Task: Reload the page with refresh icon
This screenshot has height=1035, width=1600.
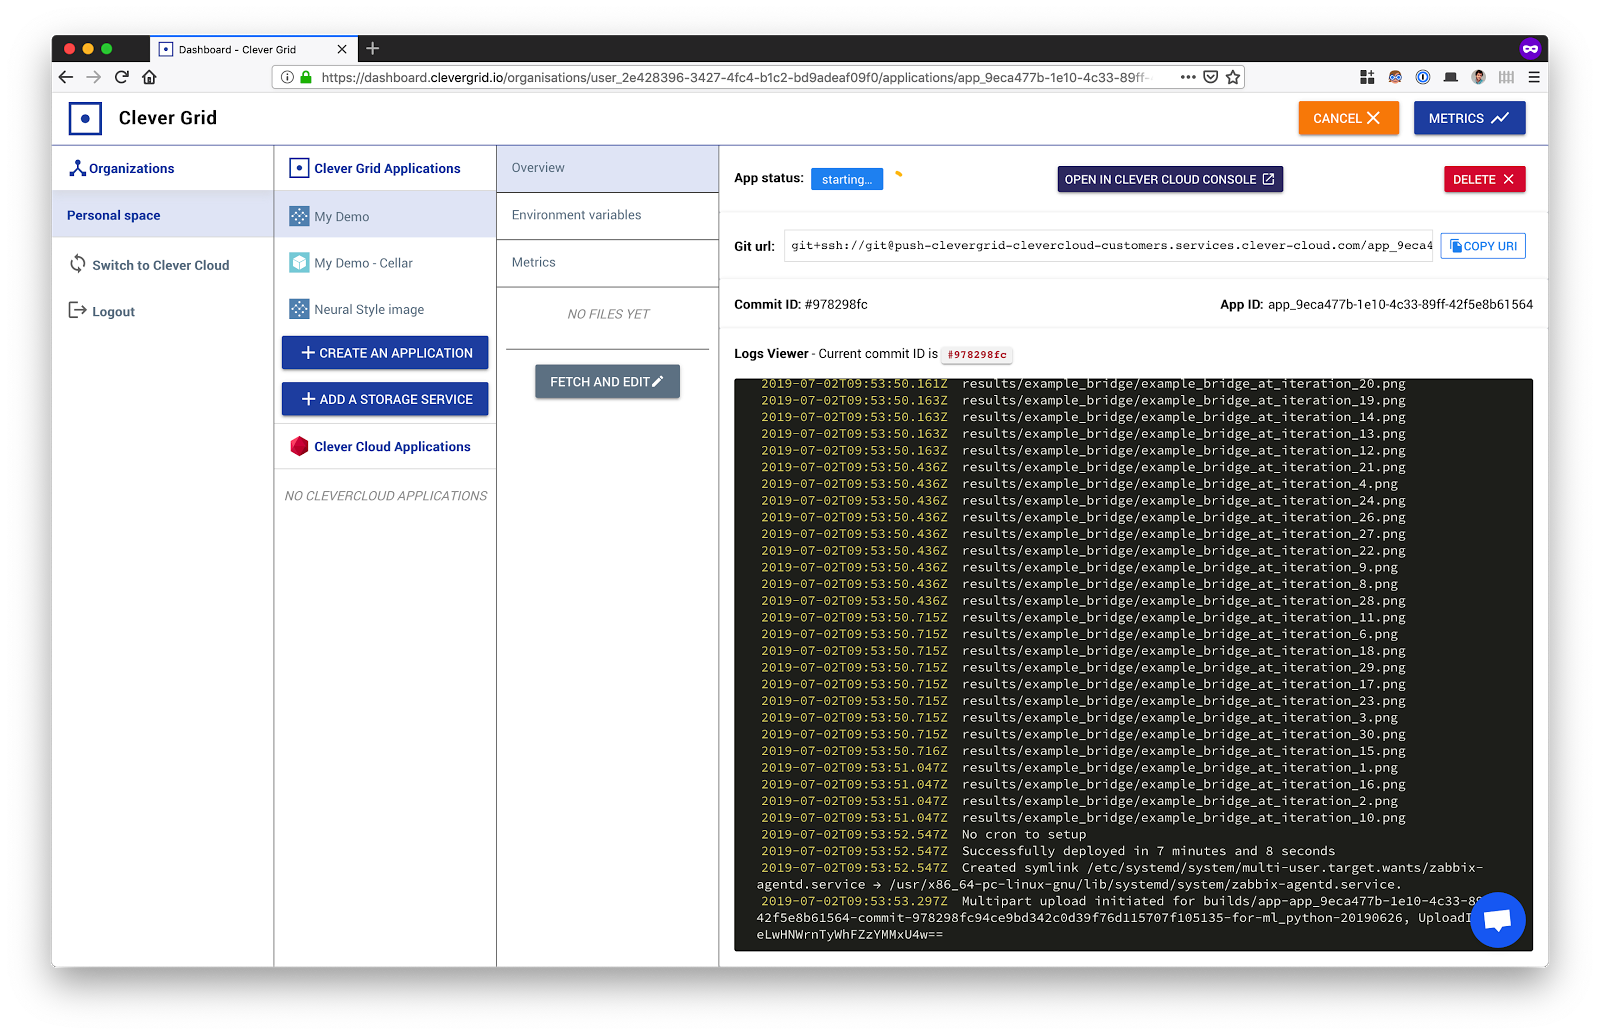Action: (x=122, y=77)
